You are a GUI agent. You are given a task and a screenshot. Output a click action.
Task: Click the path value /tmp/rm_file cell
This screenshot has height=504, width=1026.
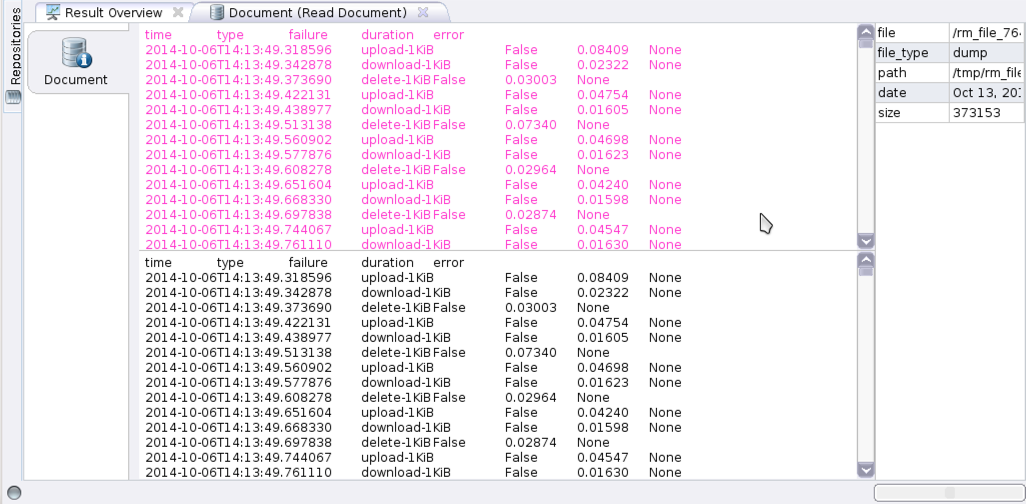tap(986, 73)
